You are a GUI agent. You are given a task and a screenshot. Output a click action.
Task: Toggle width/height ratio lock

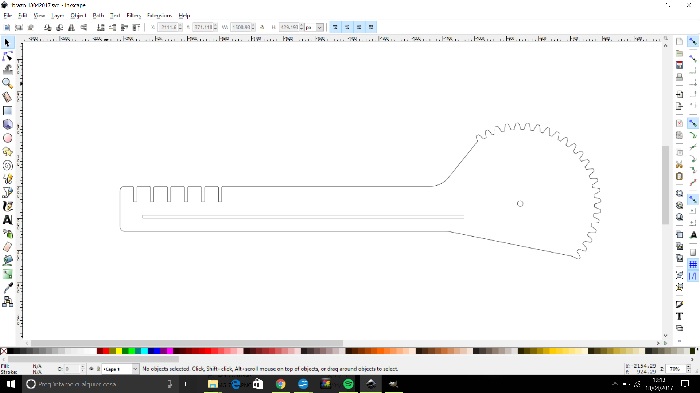262,27
